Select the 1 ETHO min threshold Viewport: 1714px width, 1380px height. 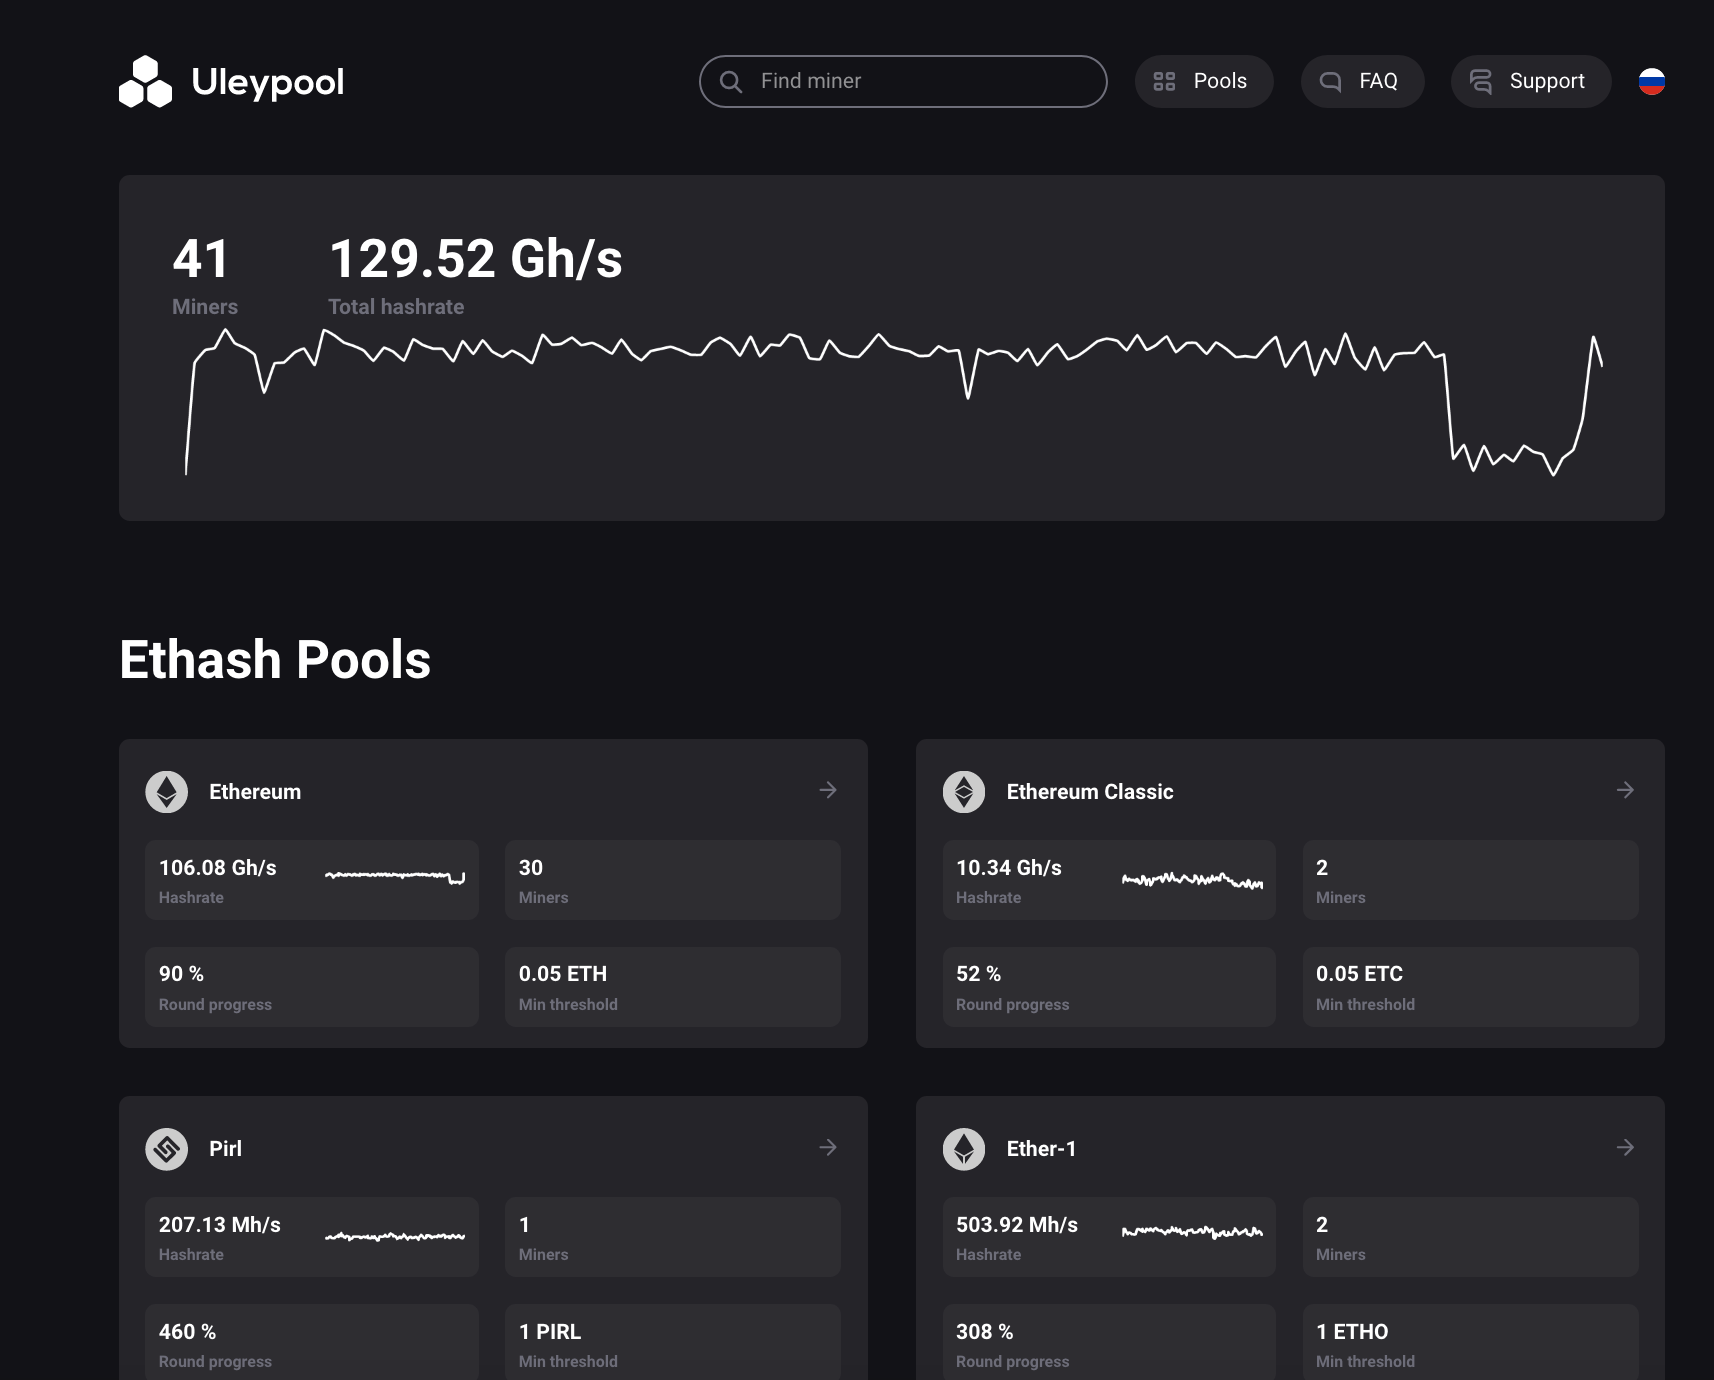click(x=1352, y=1332)
